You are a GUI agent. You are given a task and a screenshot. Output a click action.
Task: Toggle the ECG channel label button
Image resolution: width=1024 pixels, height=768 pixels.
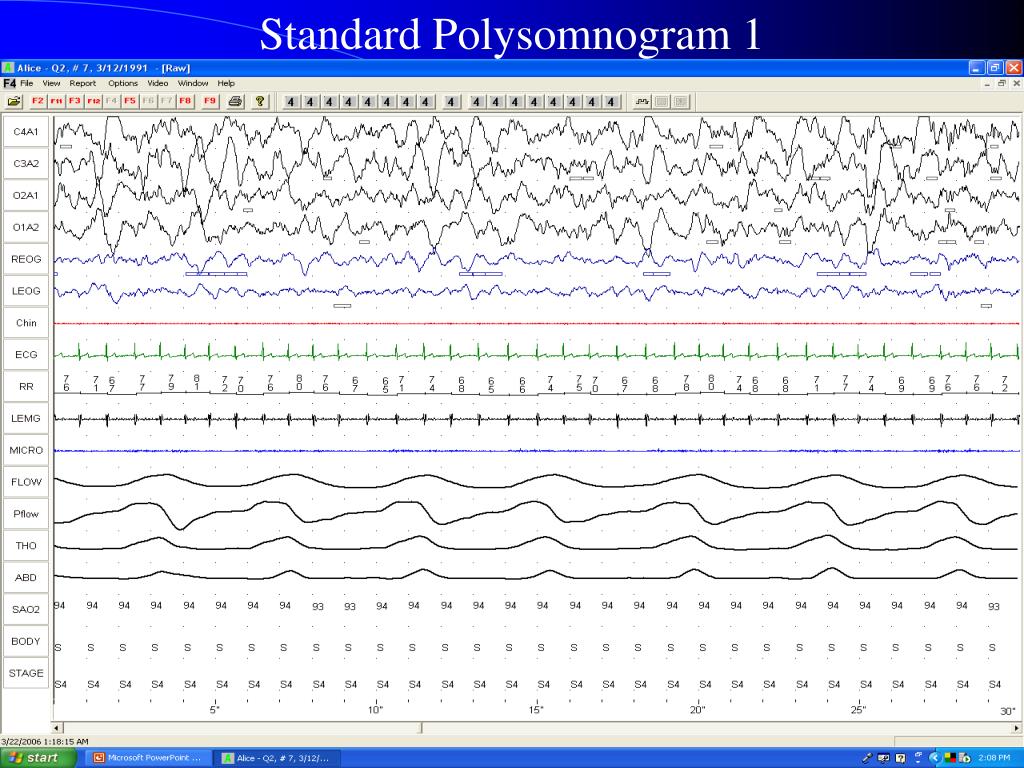coord(26,354)
